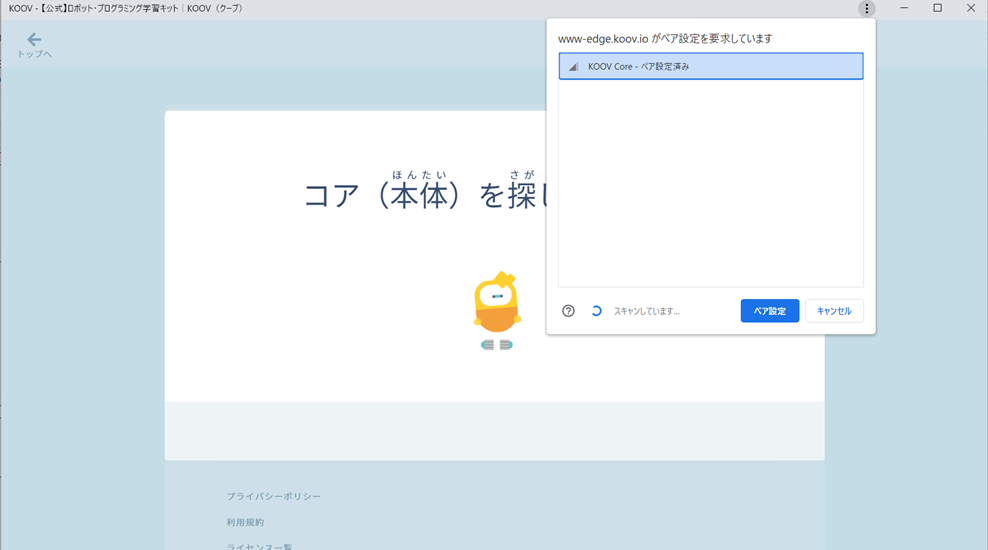
Task: Click the スキャンしています status text
Action: [x=646, y=311]
